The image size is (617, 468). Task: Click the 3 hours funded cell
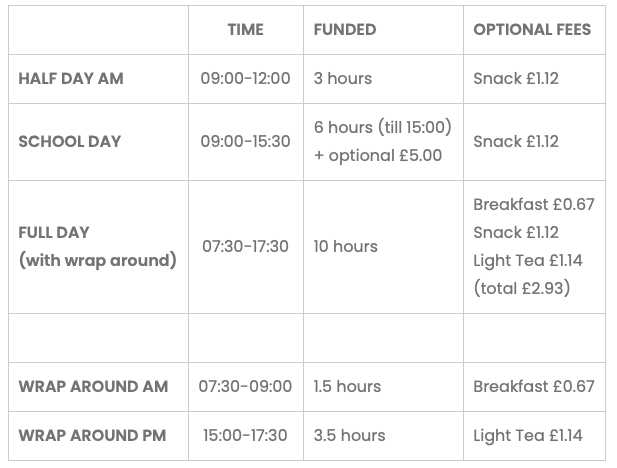[x=342, y=78]
